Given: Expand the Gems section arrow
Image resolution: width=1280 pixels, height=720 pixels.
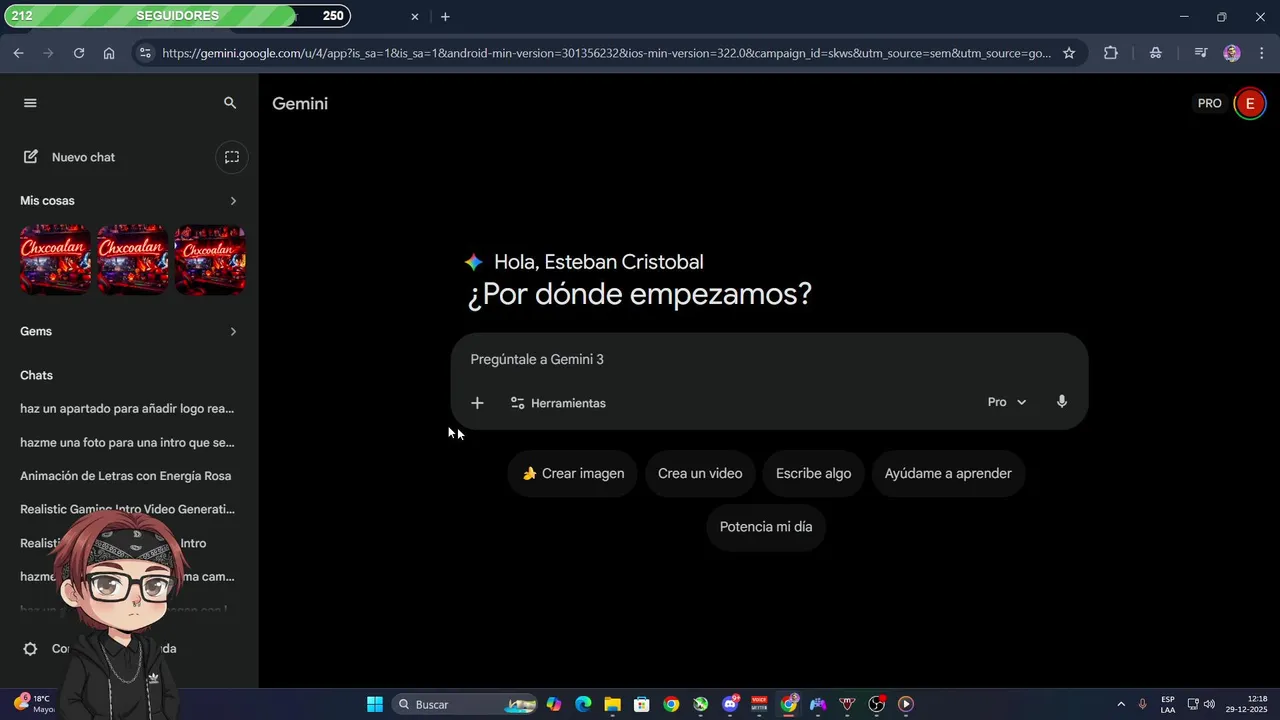Looking at the screenshot, I should click(233, 331).
